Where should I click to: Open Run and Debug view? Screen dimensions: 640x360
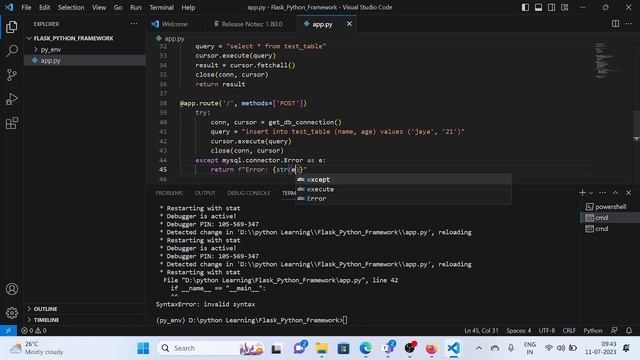click(x=12, y=99)
